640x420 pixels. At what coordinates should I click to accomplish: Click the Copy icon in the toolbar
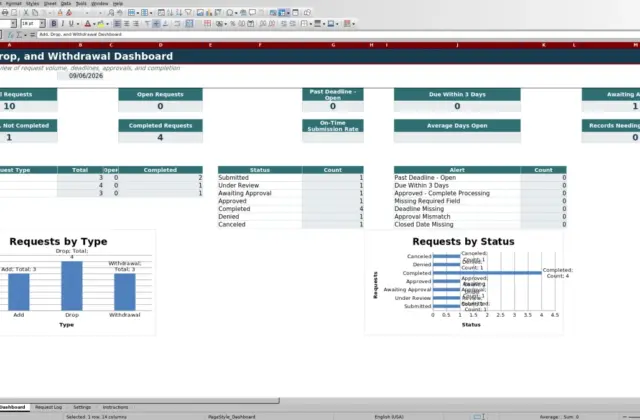tap(35, 13)
